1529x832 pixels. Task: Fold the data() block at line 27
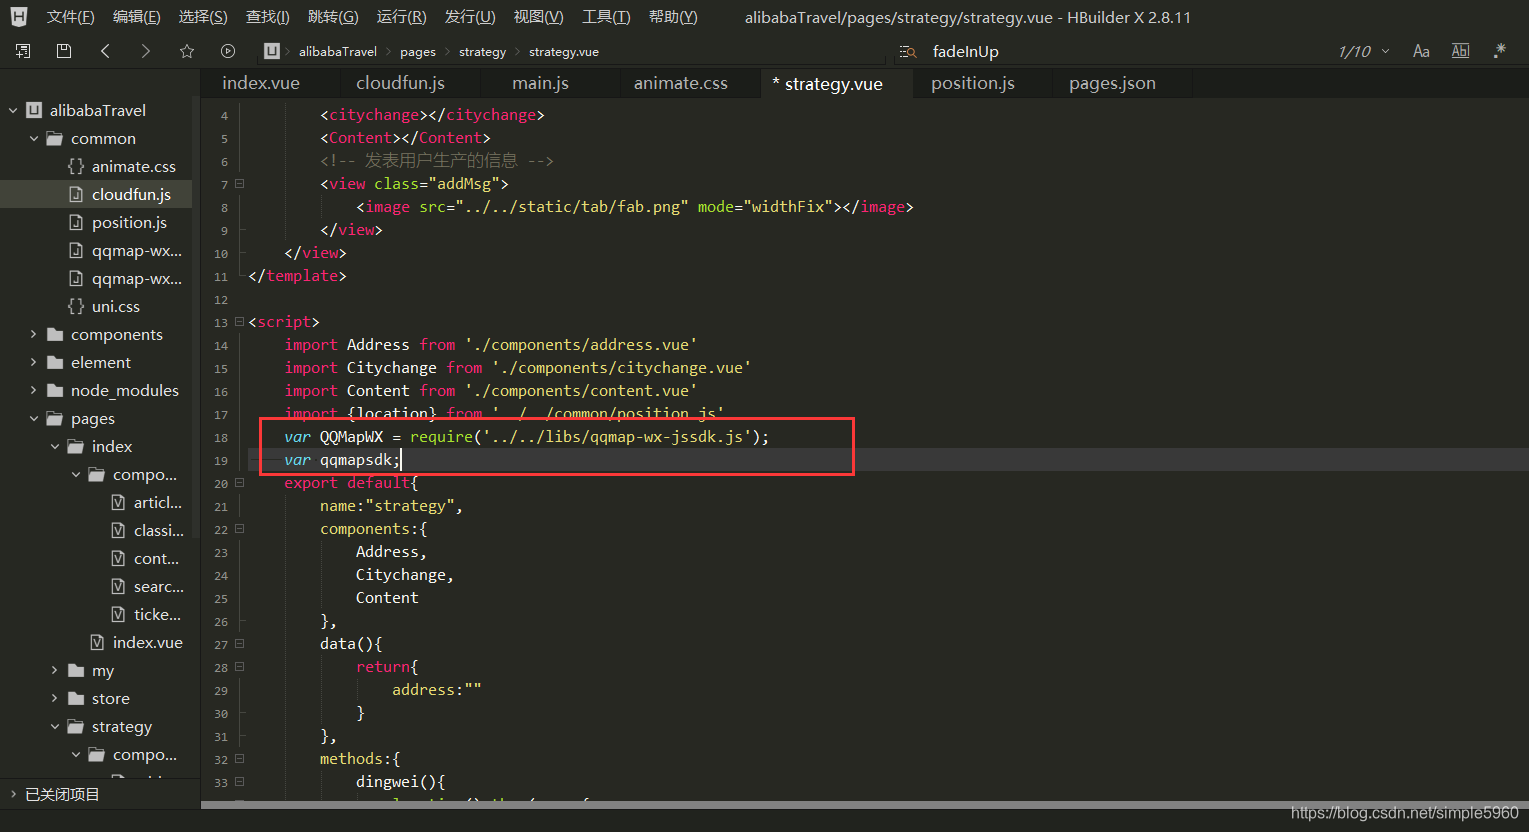240,644
